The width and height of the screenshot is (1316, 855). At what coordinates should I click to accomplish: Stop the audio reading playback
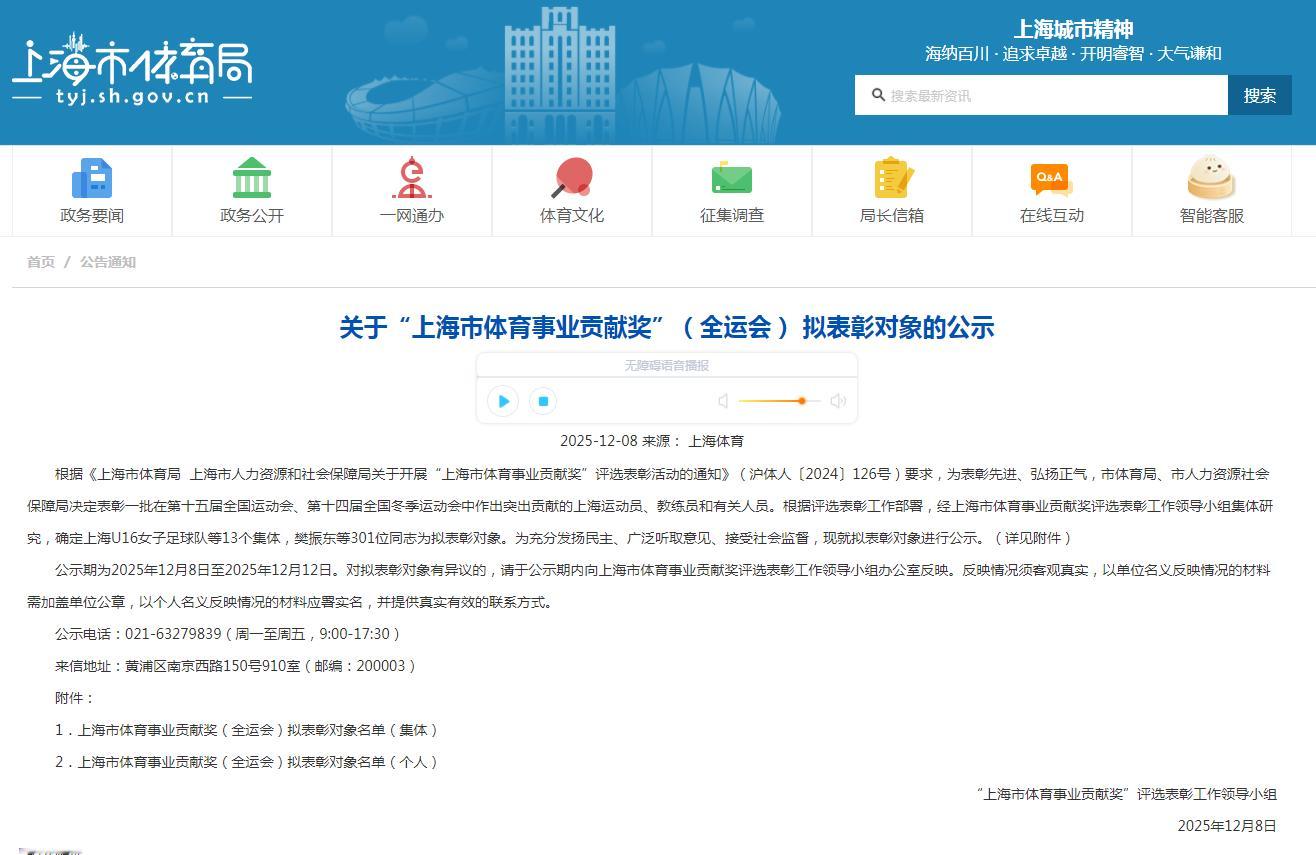(543, 401)
